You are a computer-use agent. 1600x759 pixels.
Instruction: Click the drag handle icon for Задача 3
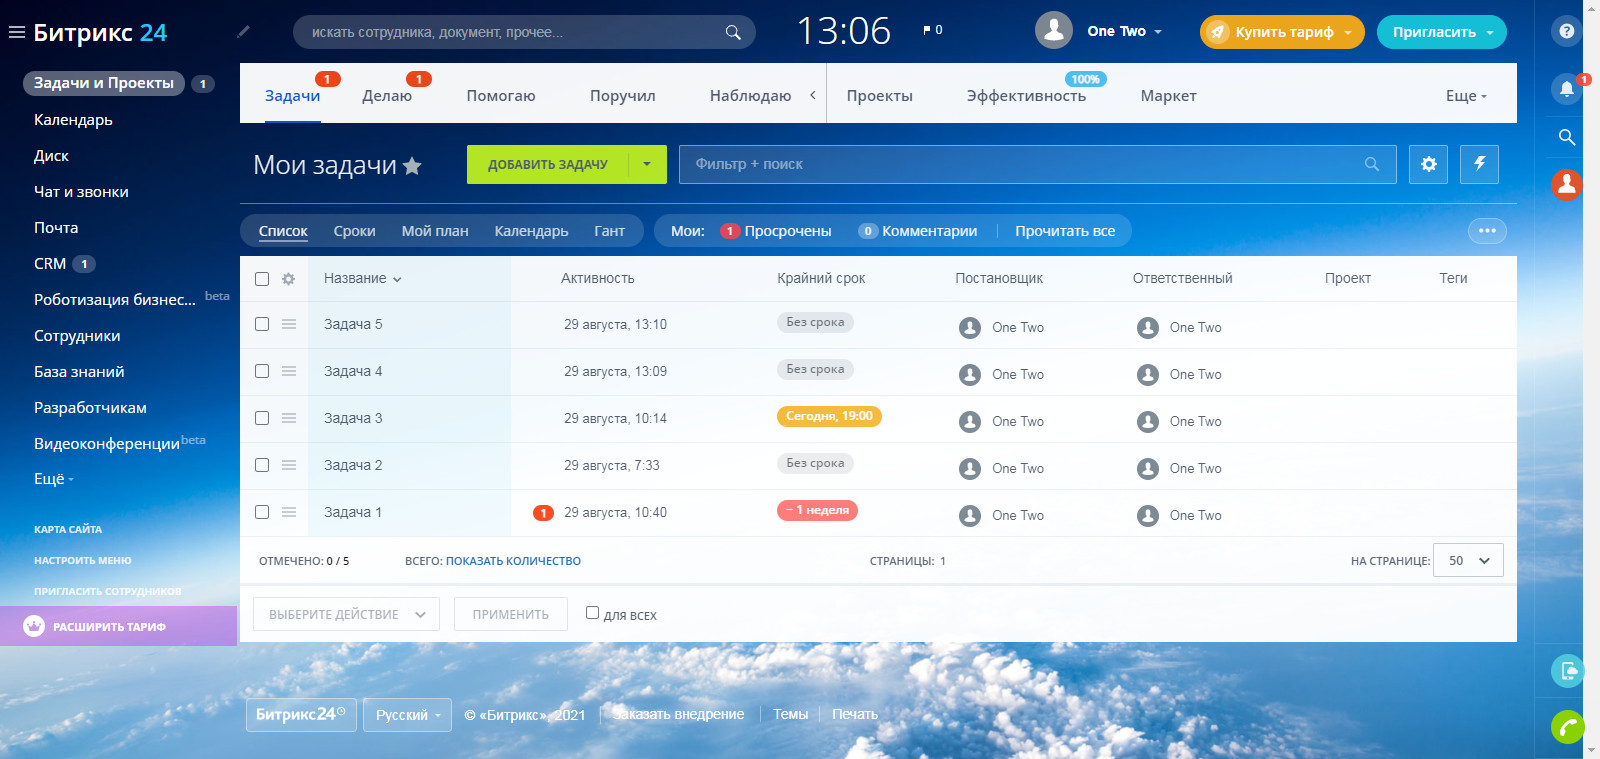point(289,418)
